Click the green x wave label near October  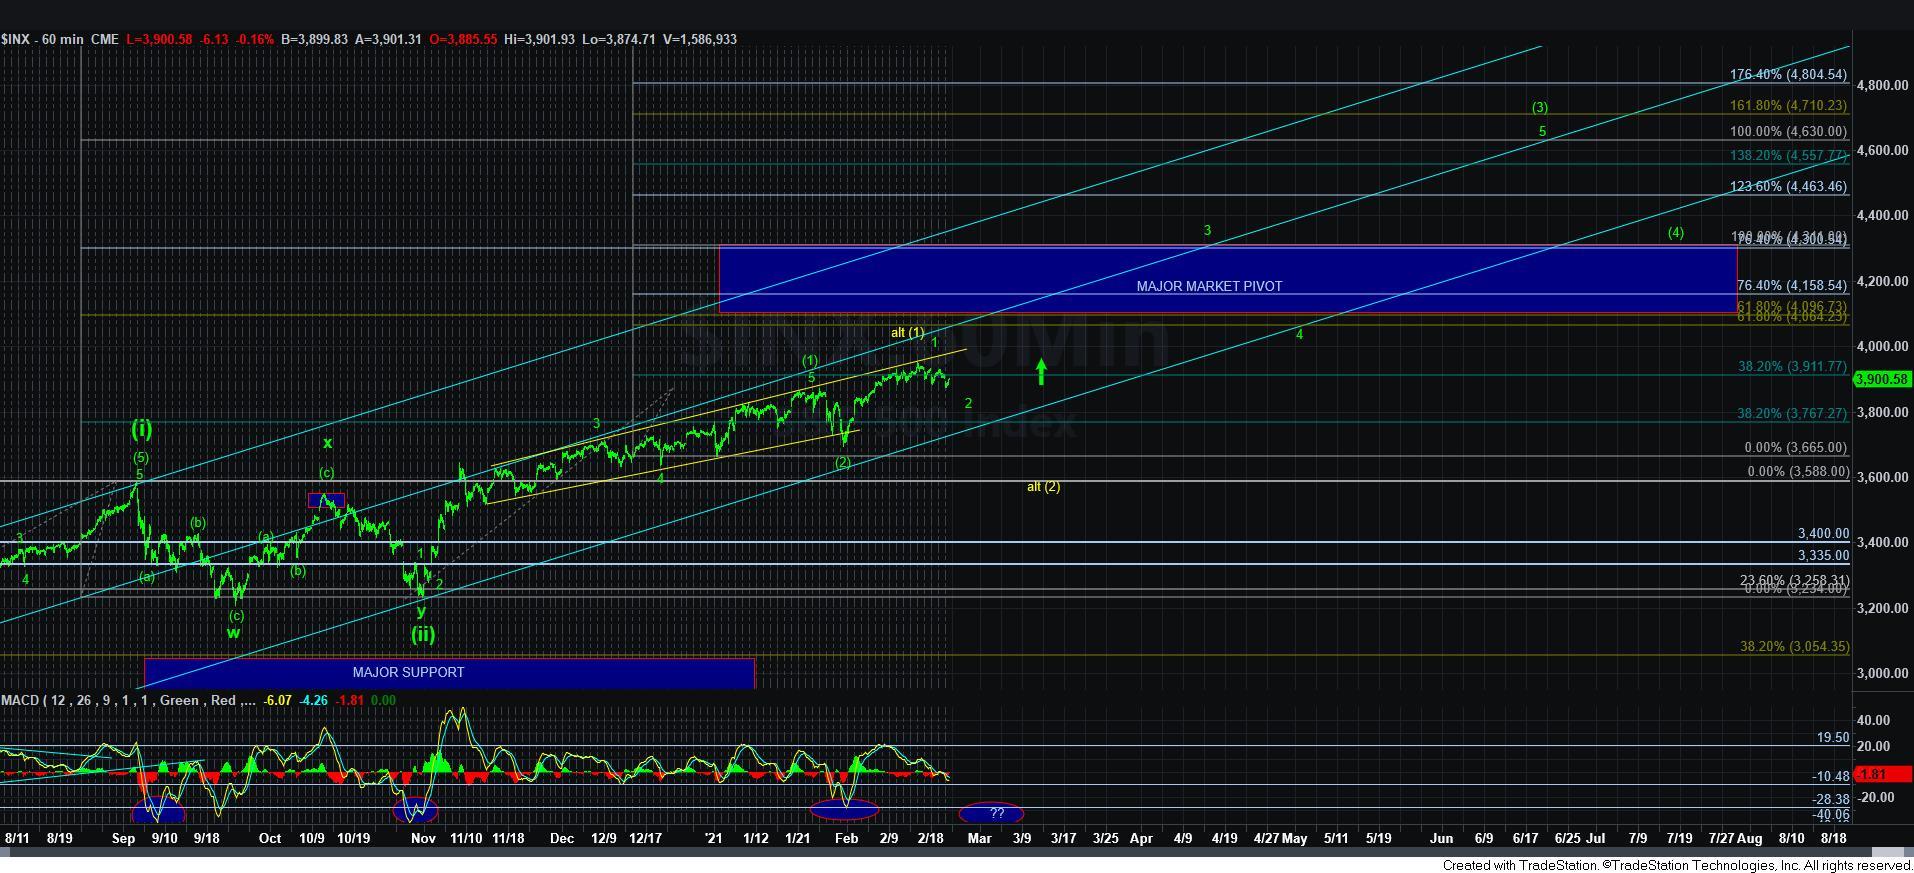coord(327,443)
